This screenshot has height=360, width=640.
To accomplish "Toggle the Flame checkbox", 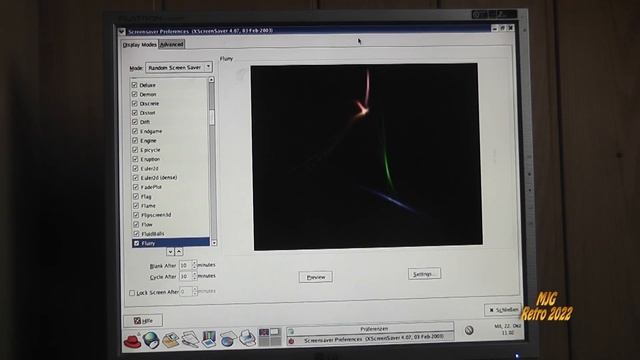I will [x=136, y=206].
